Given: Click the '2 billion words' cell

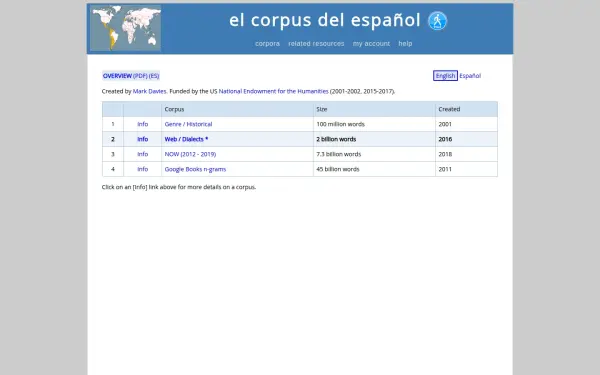Looking at the screenshot, I should [374, 139].
